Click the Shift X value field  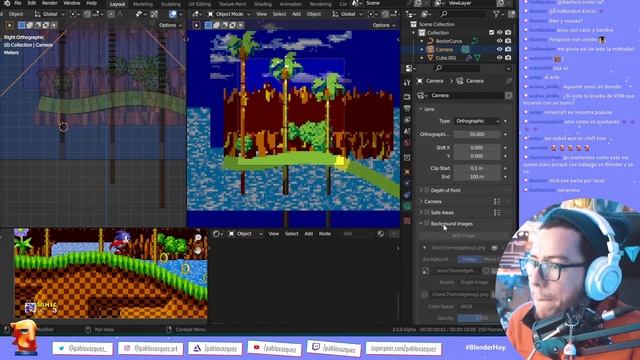pyautogui.click(x=477, y=147)
